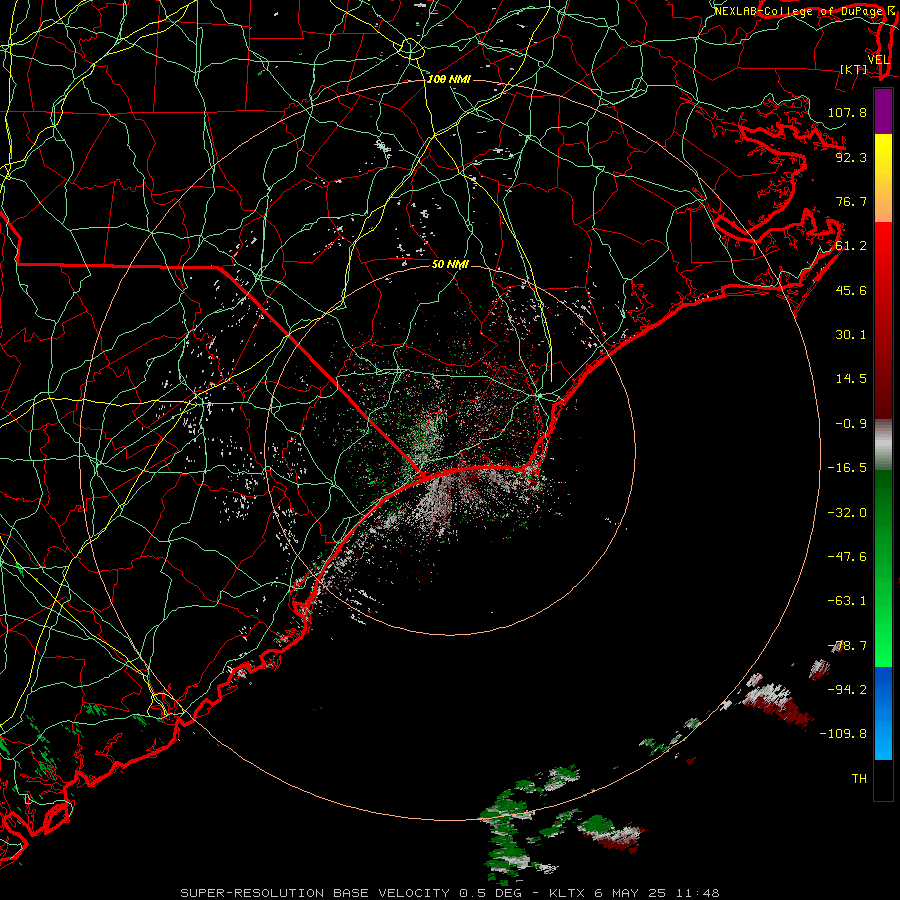Select the 61.2 legend value
Image resolution: width=900 pixels, height=900 pixels.
pos(851,246)
